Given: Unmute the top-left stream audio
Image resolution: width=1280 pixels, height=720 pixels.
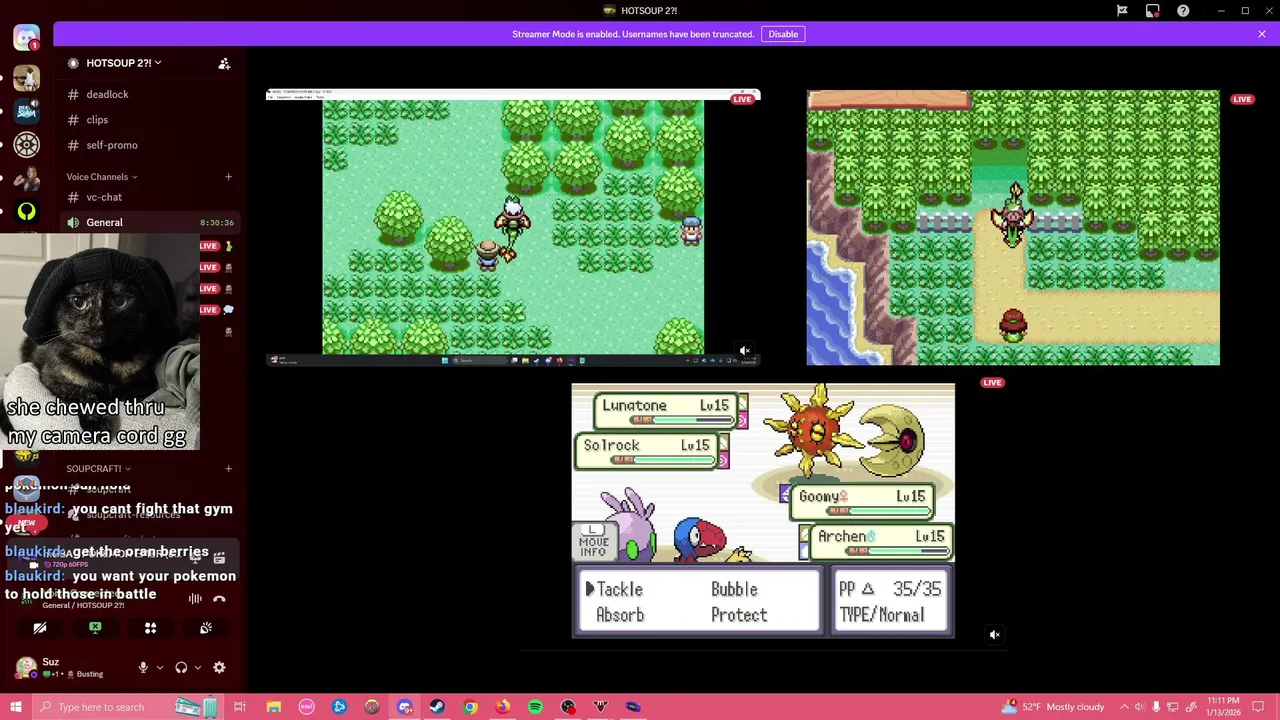Looking at the screenshot, I should click(744, 351).
